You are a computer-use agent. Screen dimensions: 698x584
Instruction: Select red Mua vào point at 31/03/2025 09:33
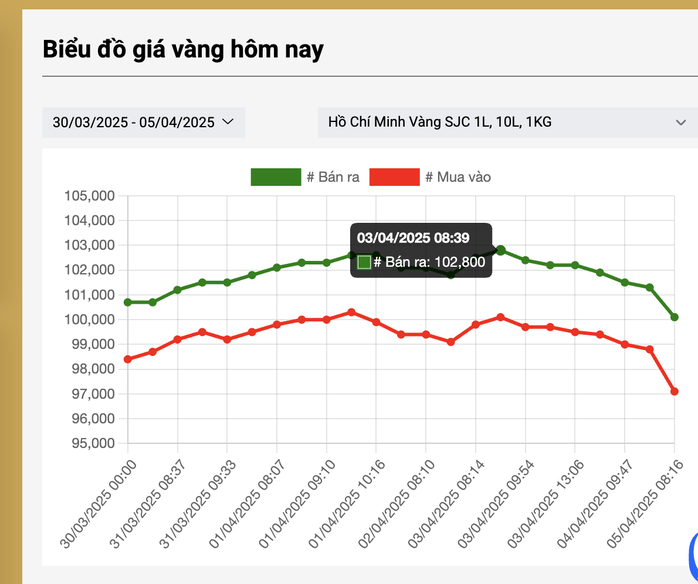[x=227, y=339]
